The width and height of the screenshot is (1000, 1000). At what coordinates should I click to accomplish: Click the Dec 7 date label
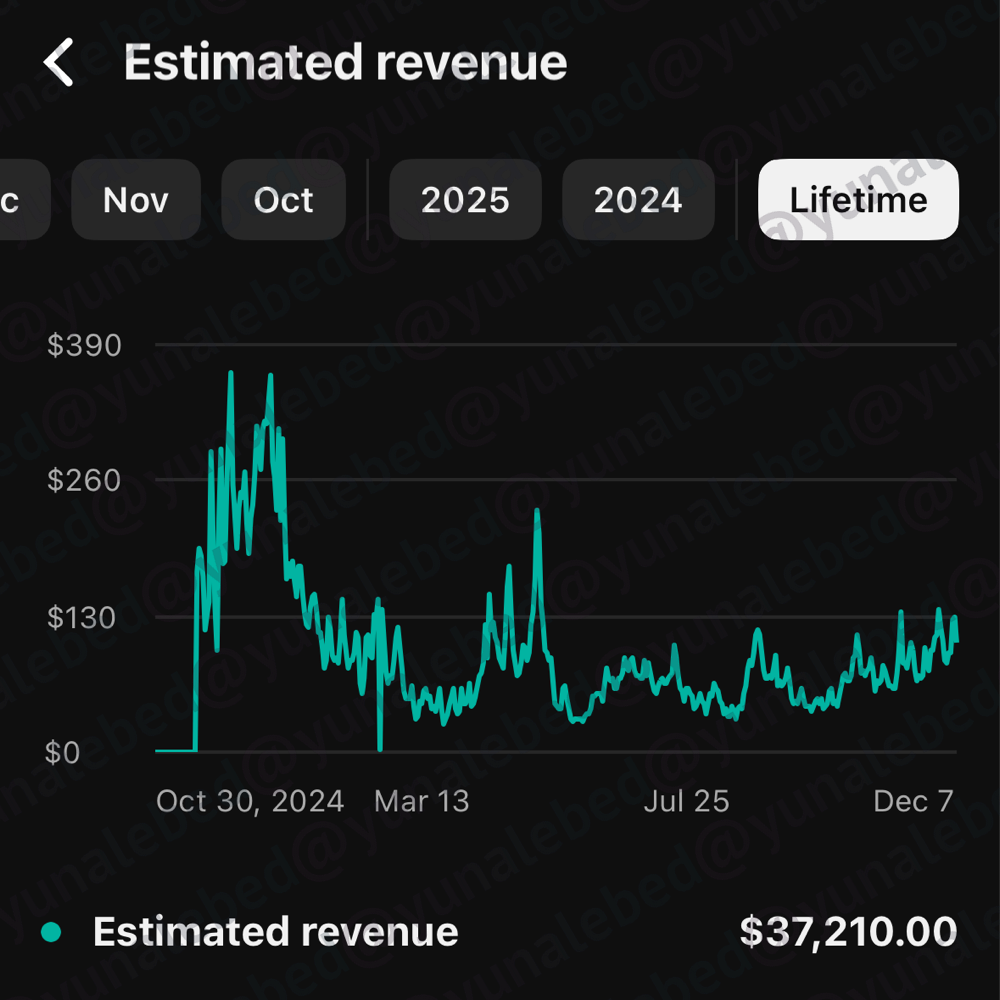coord(913,801)
